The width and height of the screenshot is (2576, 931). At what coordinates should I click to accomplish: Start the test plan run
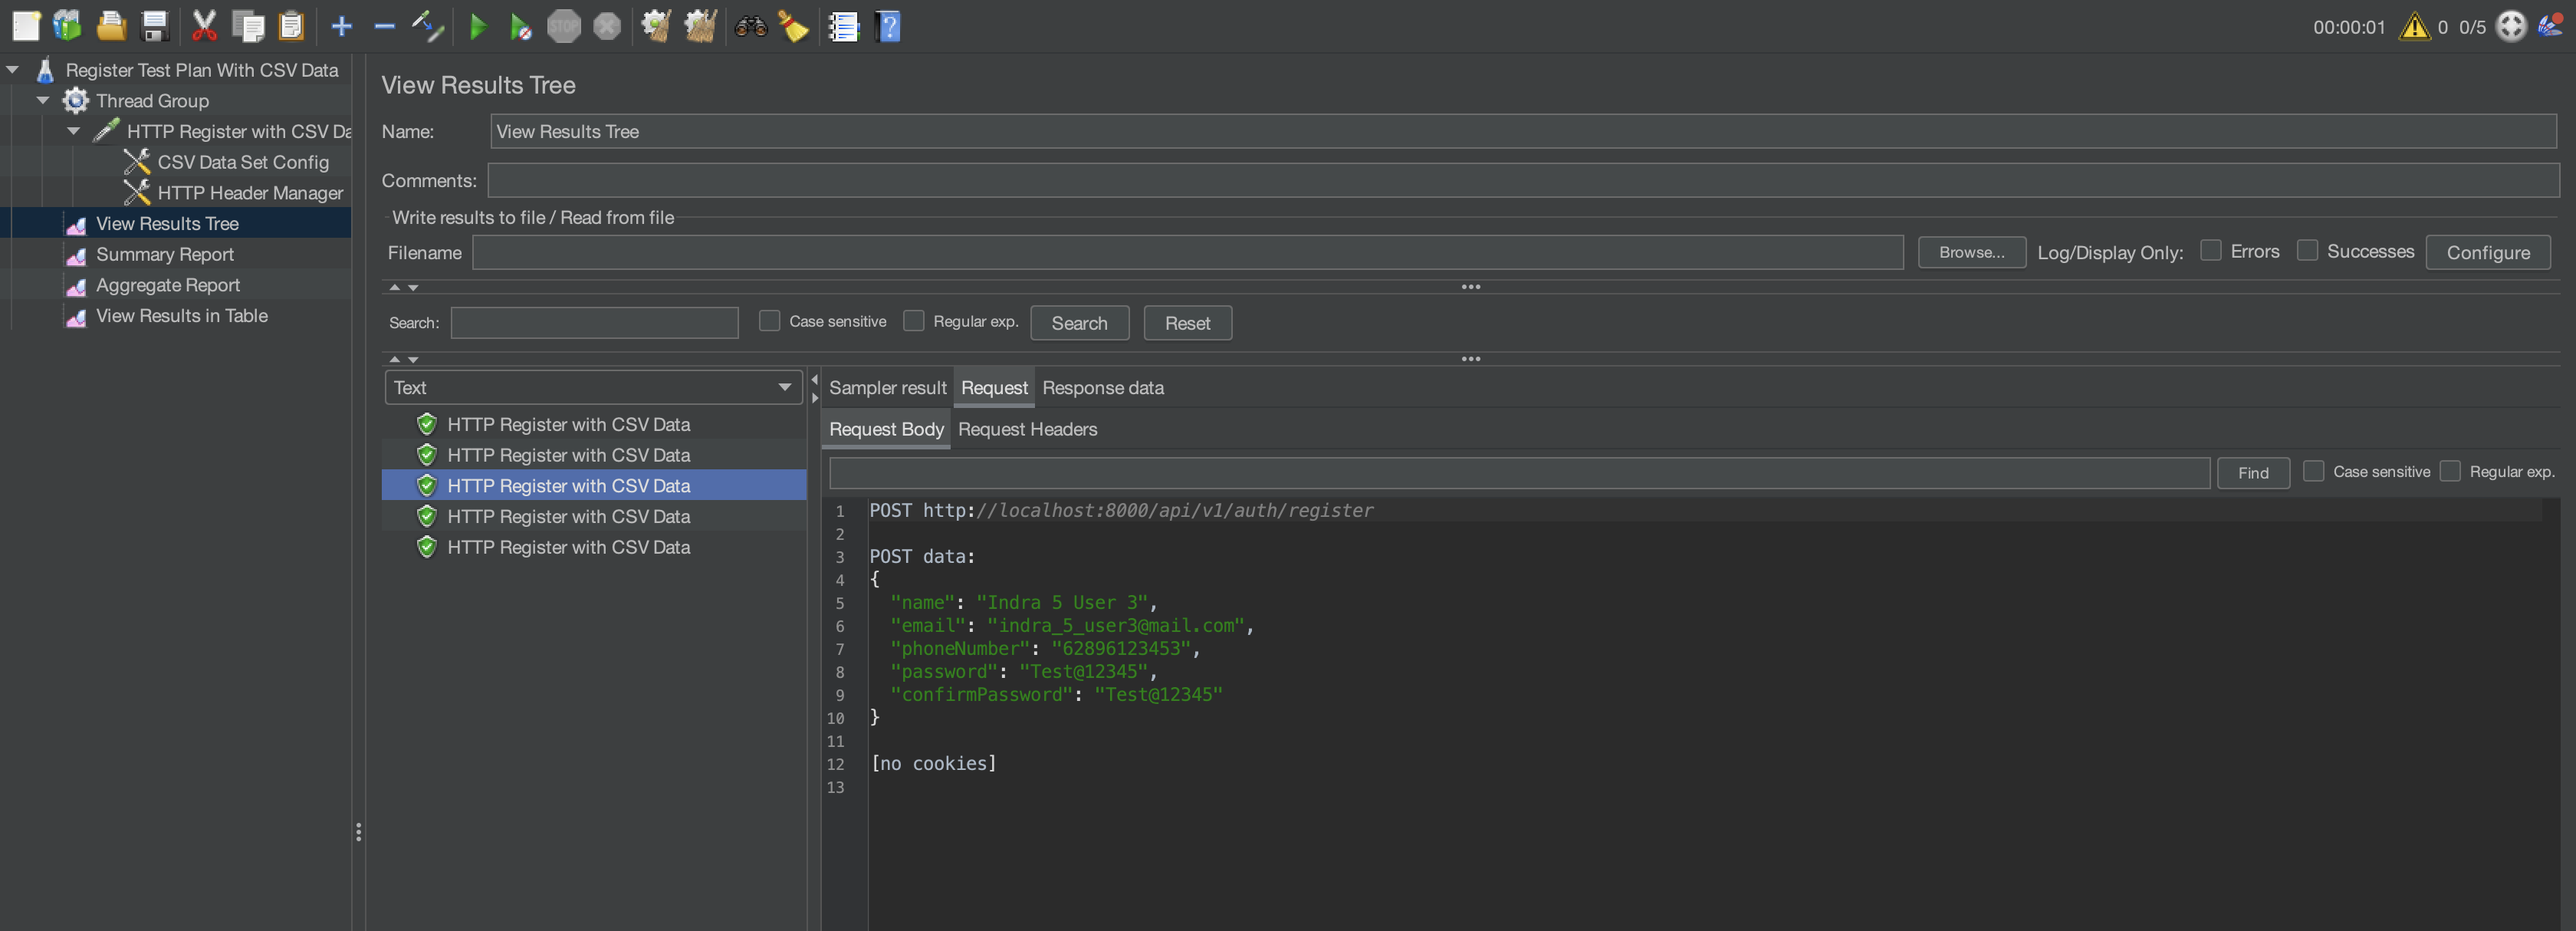click(x=478, y=26)
